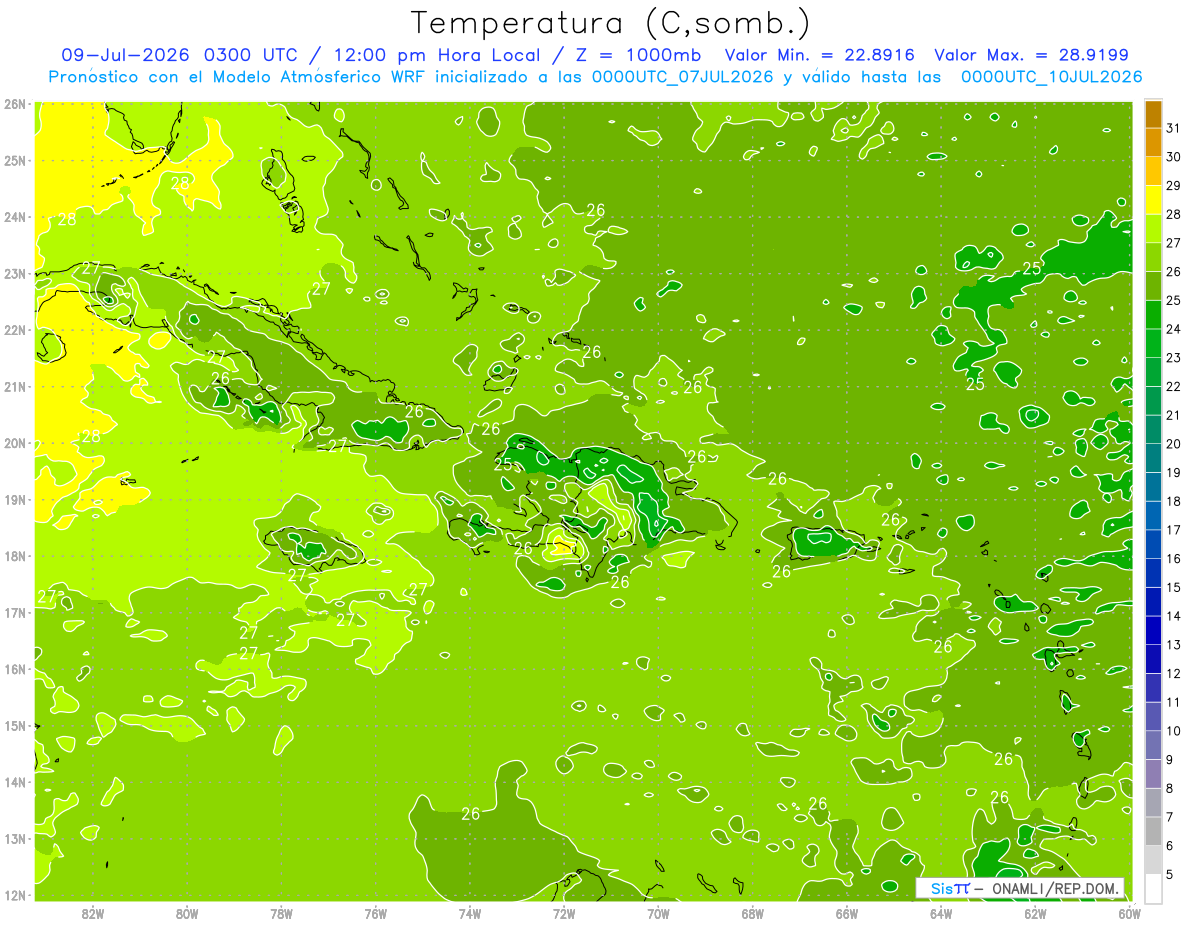Click the '70W' longitude axis label

click(x=658, y=913)
